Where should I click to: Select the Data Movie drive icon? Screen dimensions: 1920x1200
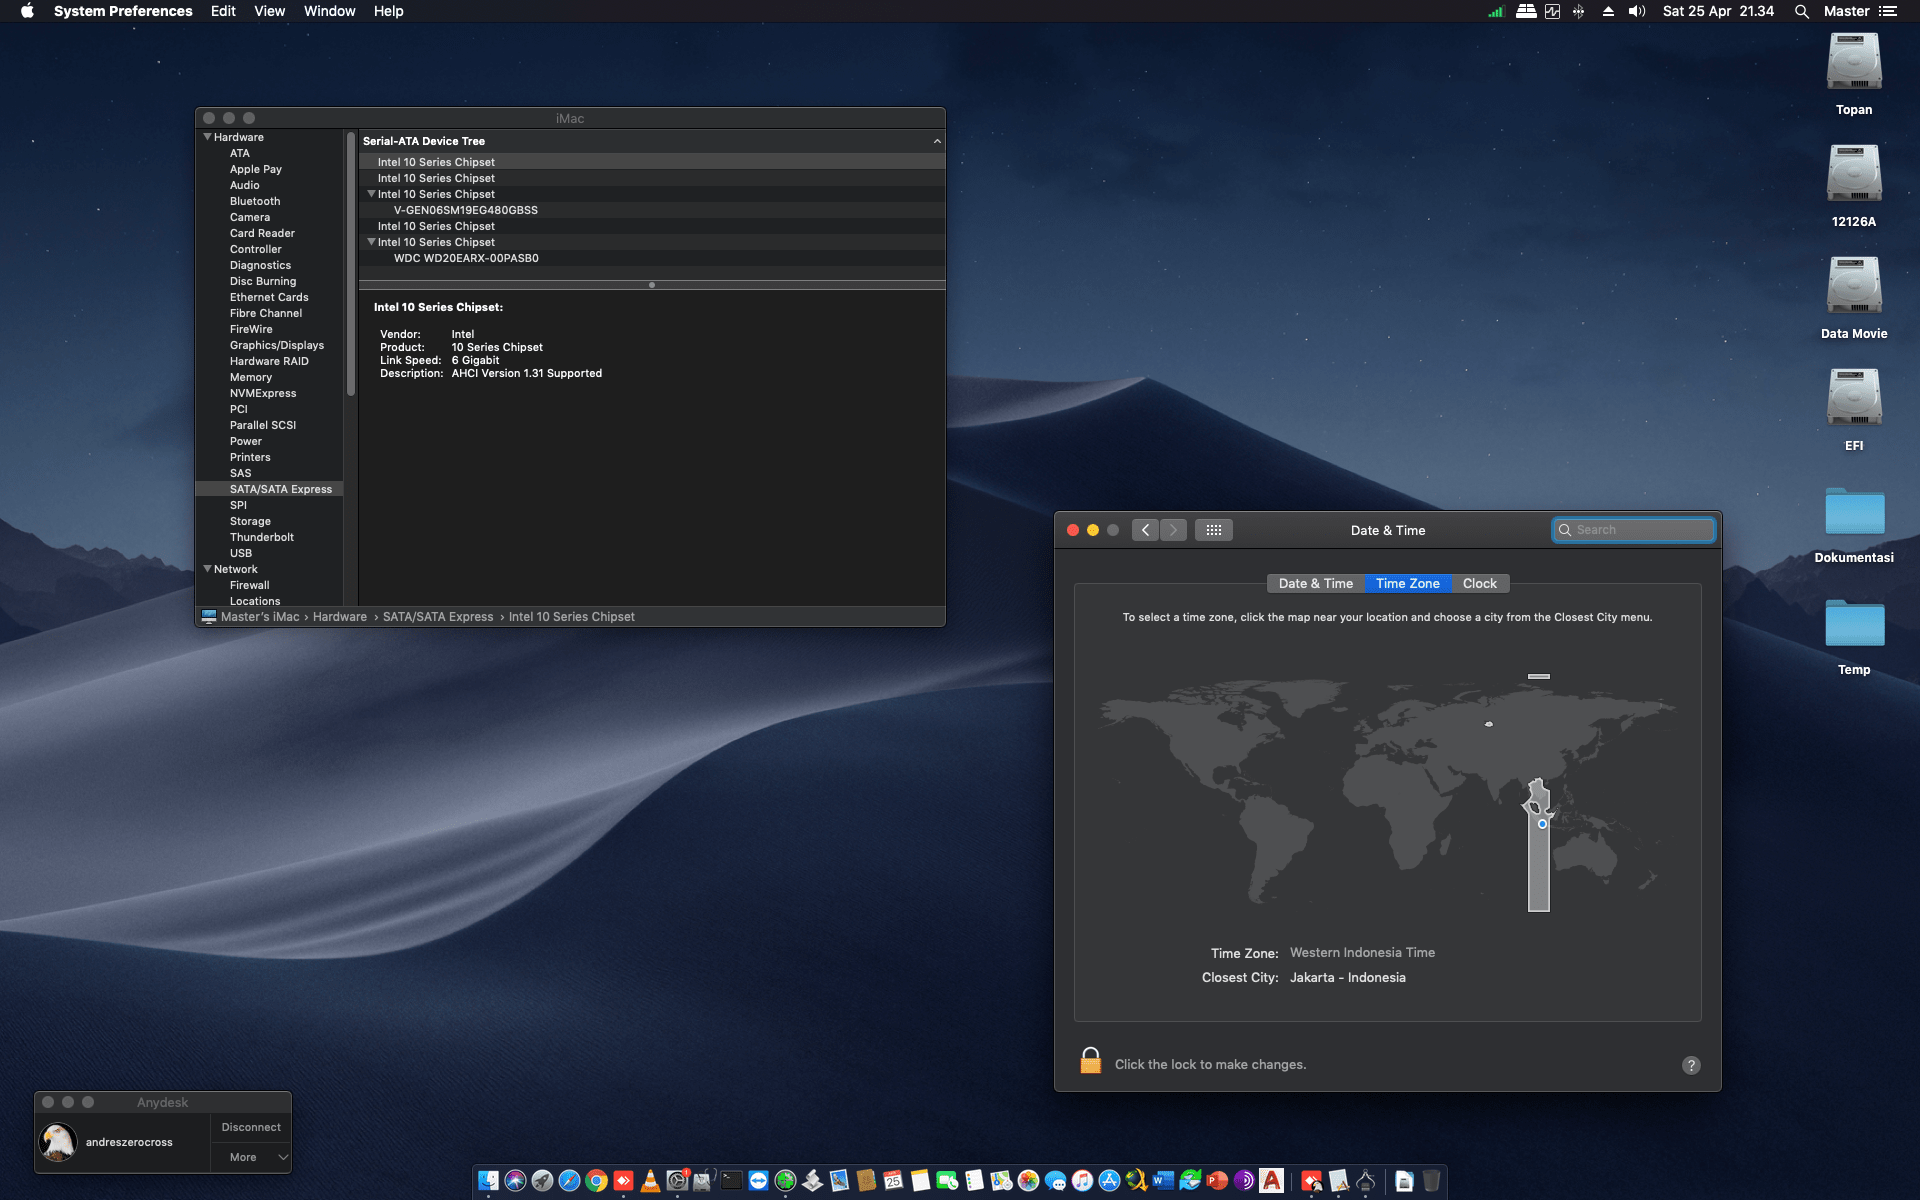click(x=1854, y=286)
